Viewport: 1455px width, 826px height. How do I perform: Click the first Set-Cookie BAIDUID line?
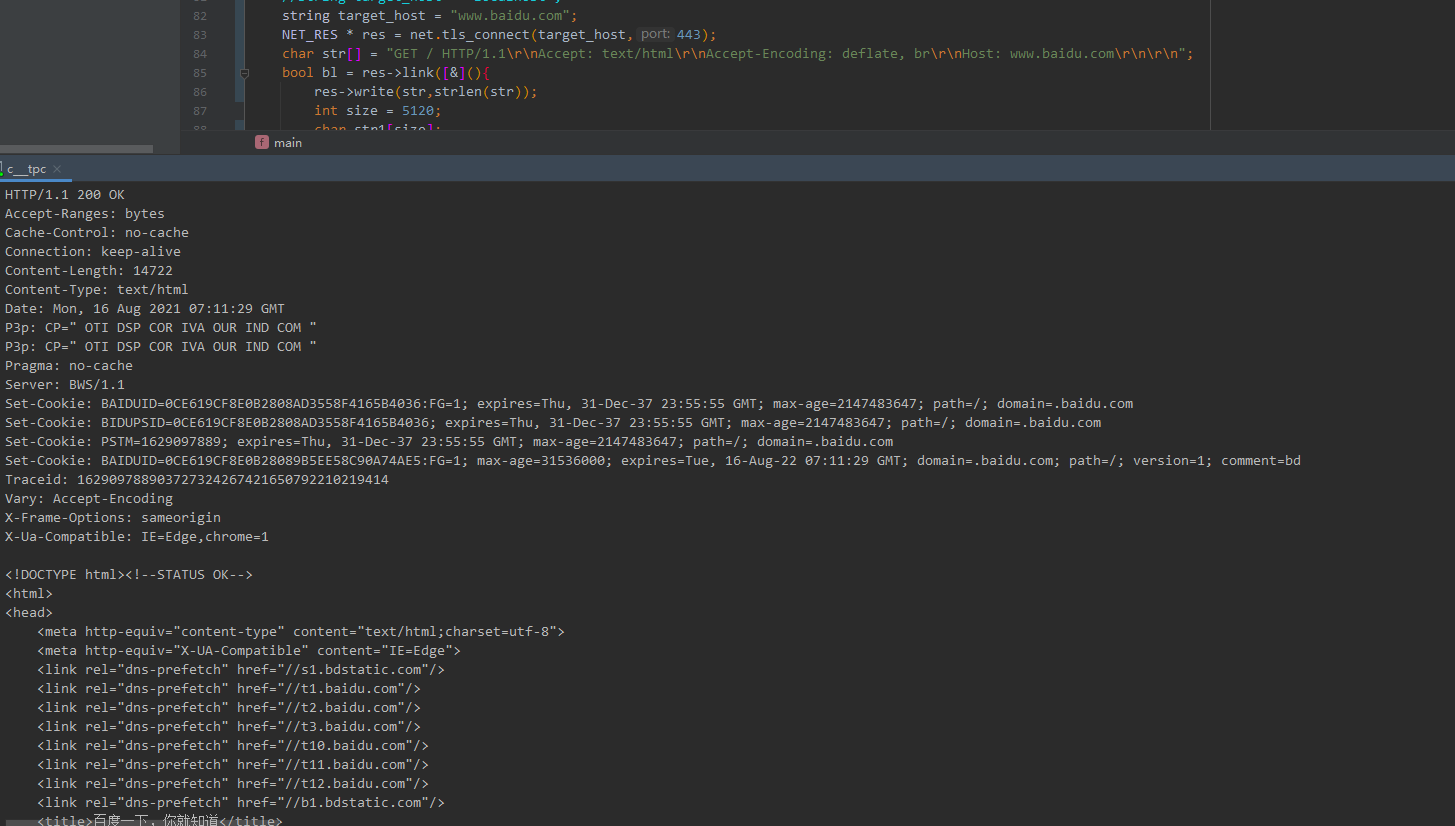pyautogui.click(x=300, y=403)
